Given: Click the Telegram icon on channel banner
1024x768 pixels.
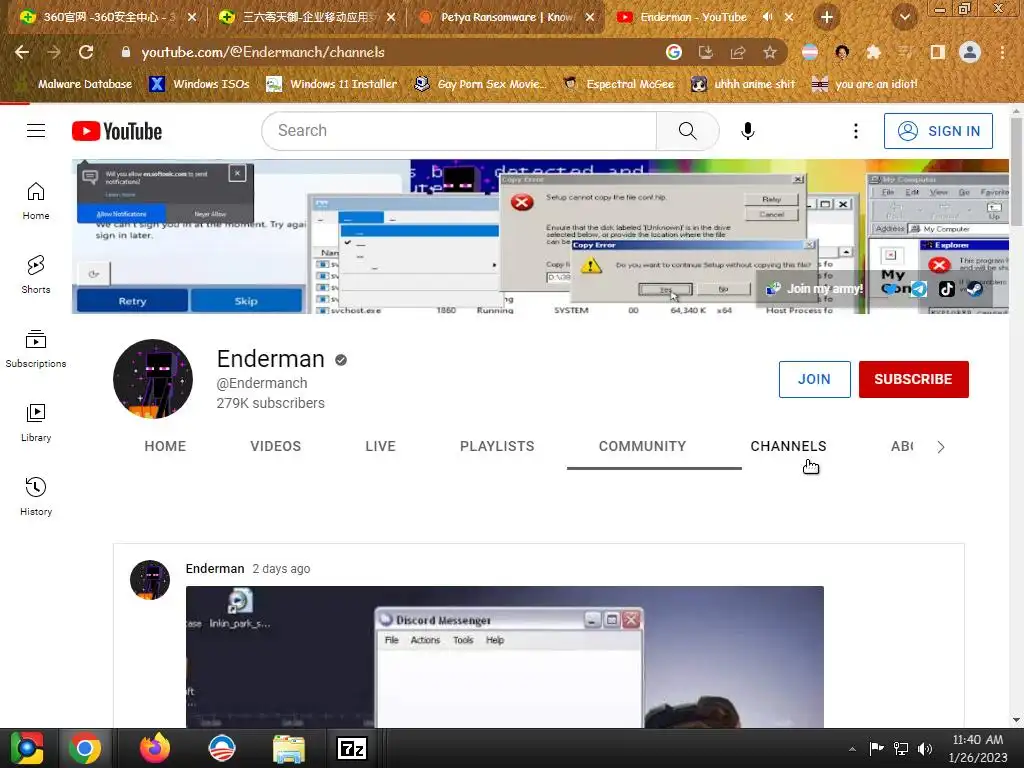Looking at the screenshot, I should click(920, 288).
